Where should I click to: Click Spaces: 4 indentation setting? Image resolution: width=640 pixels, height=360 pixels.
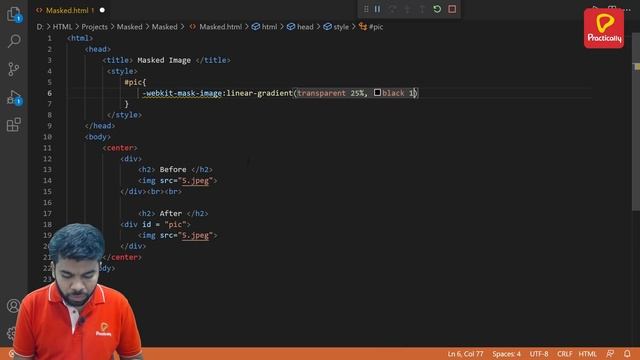coord(506,354)
